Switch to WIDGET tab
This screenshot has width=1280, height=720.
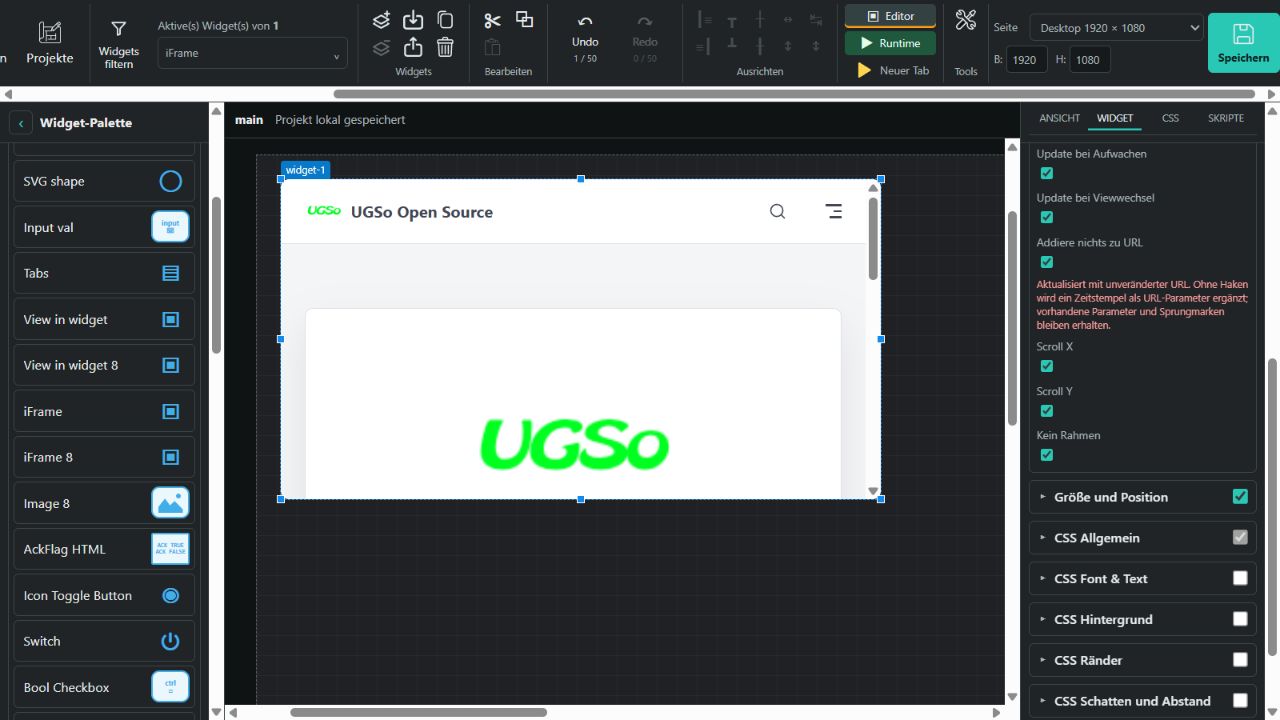coord(1115,118)
